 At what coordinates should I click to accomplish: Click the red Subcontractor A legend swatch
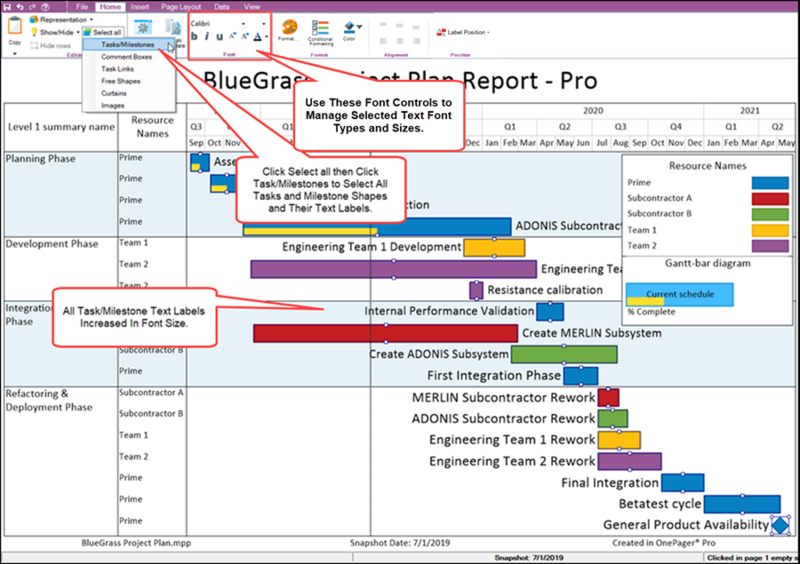click(770, 199)
